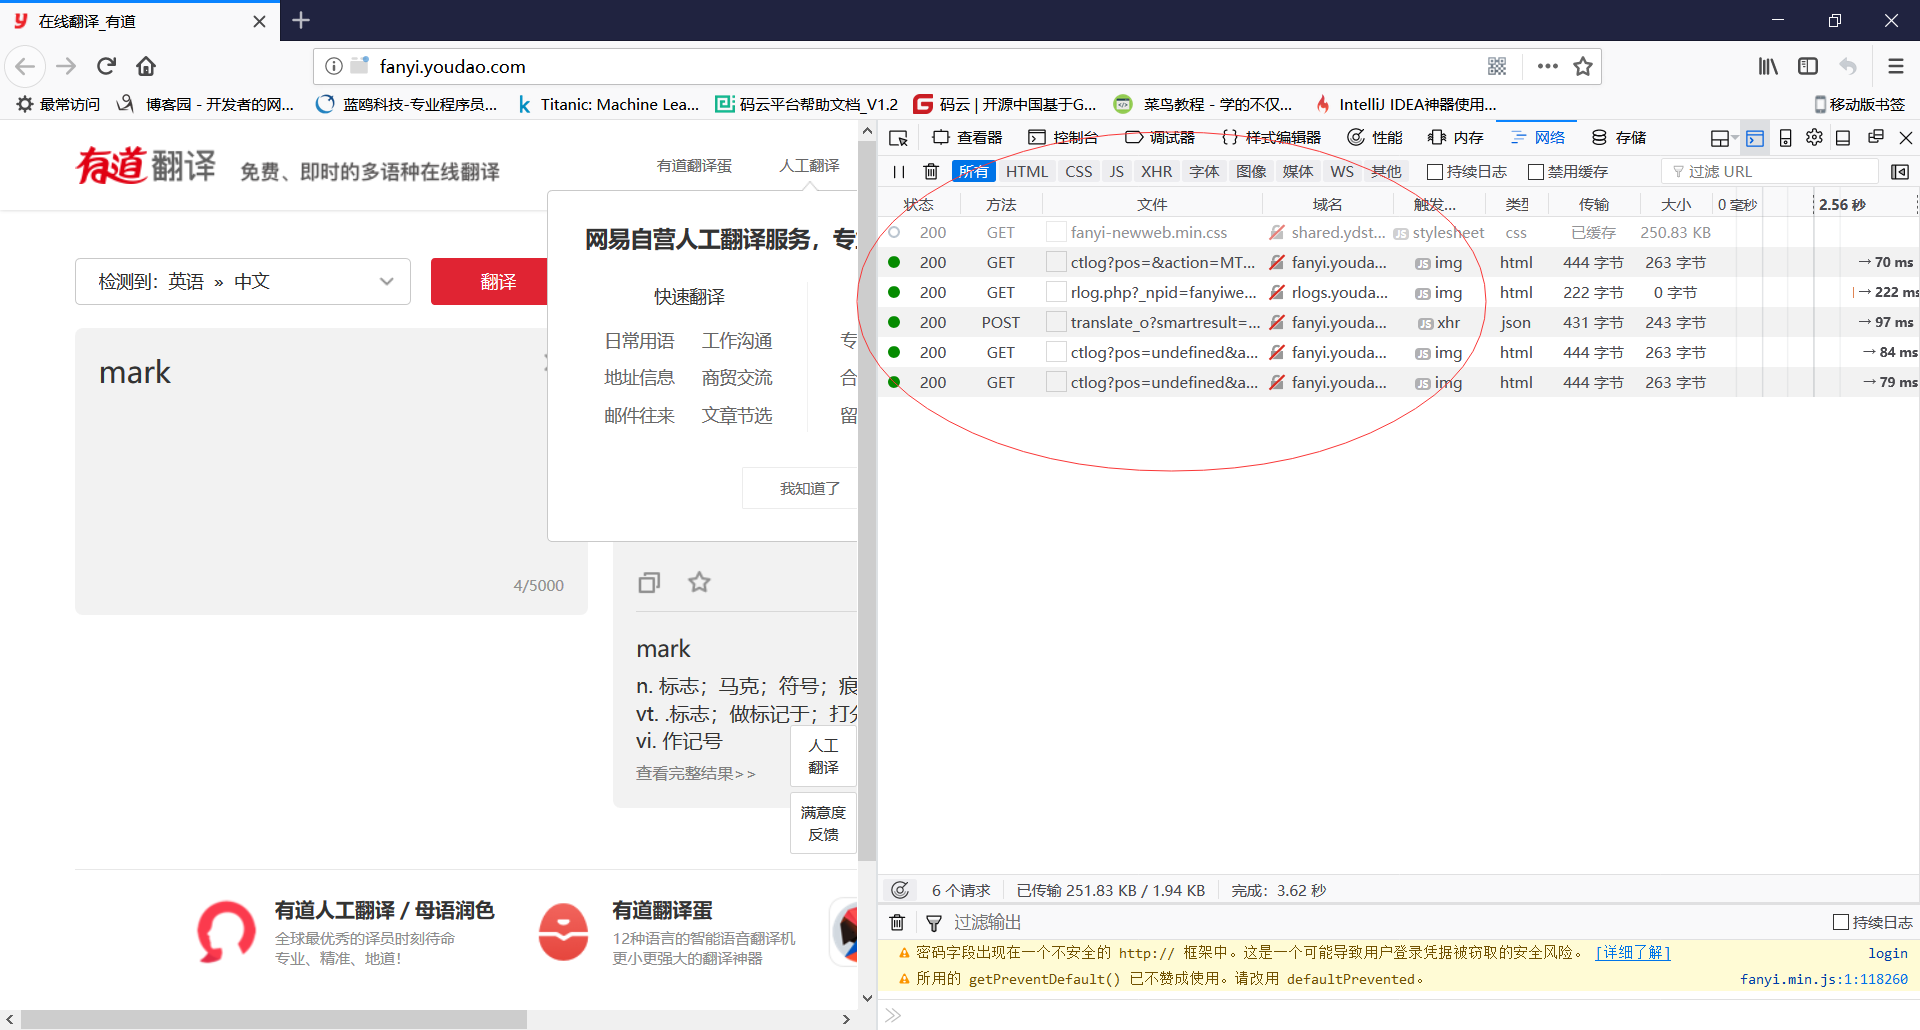Toggle responsive design mode icon
This screenshot has width=1920, height=1030.
point(1785,138)
